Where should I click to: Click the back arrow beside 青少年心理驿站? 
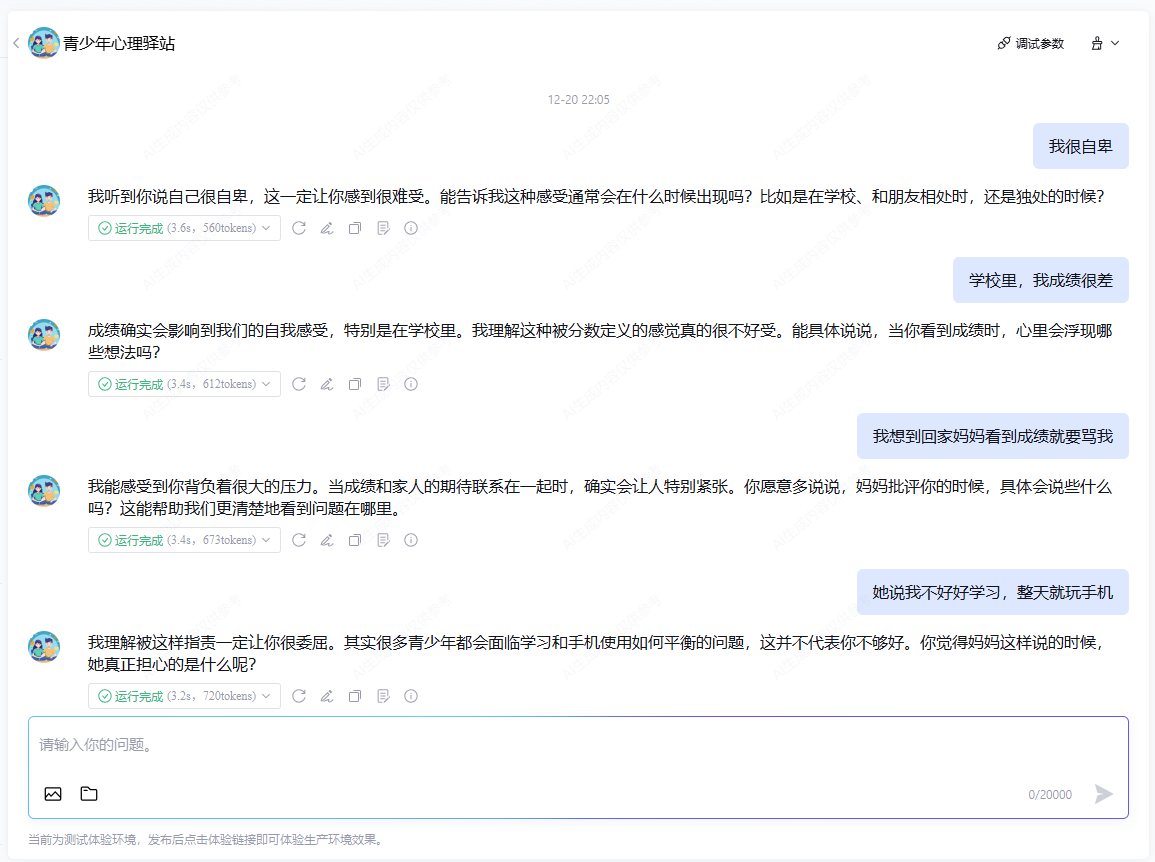(16, 43)
